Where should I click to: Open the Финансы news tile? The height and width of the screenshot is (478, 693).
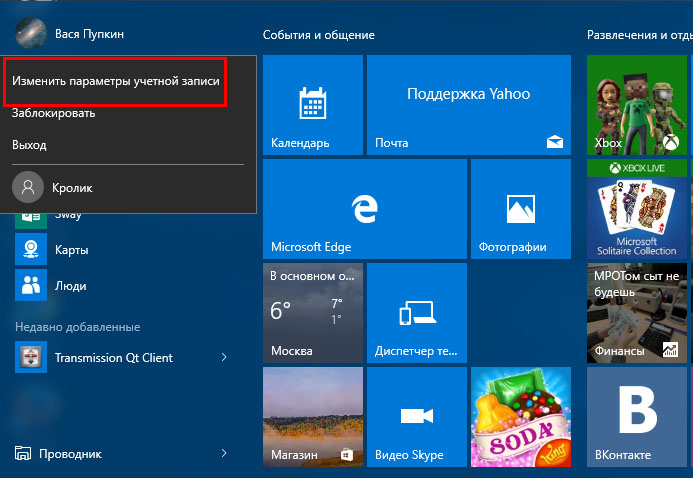click(x=637, y=313)
